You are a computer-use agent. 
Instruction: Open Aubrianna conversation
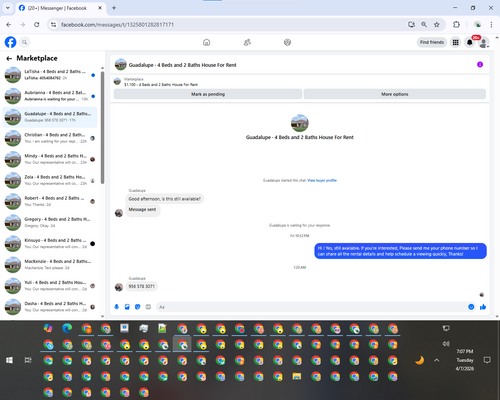pos(50,96)
